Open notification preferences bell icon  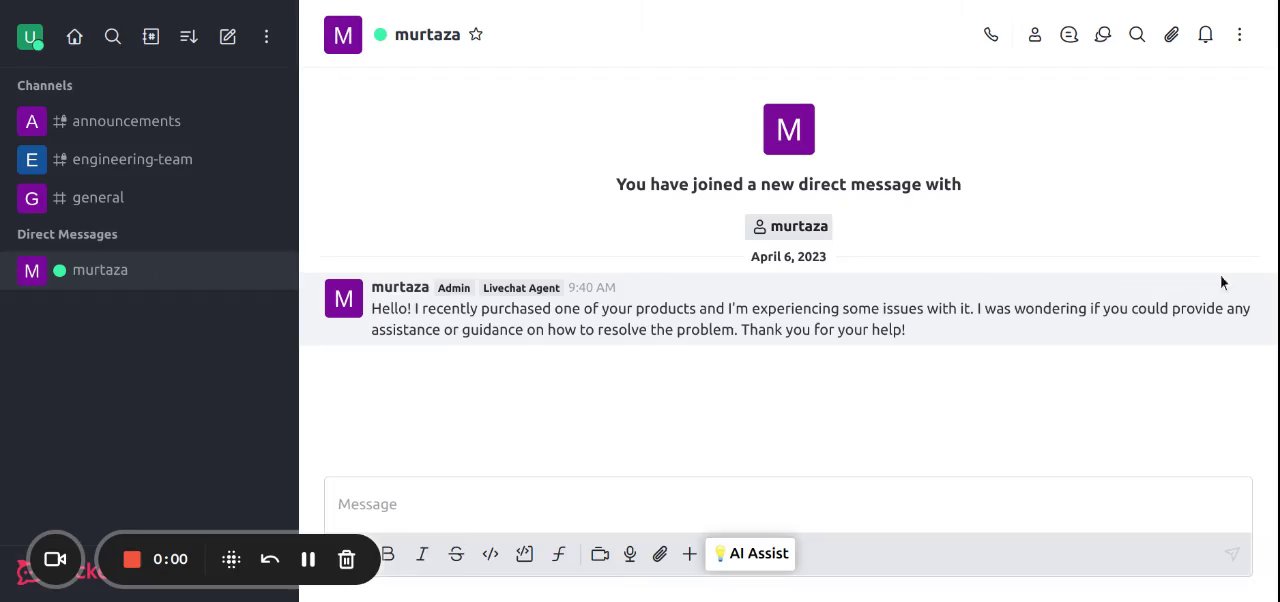tap(1205, 35)
